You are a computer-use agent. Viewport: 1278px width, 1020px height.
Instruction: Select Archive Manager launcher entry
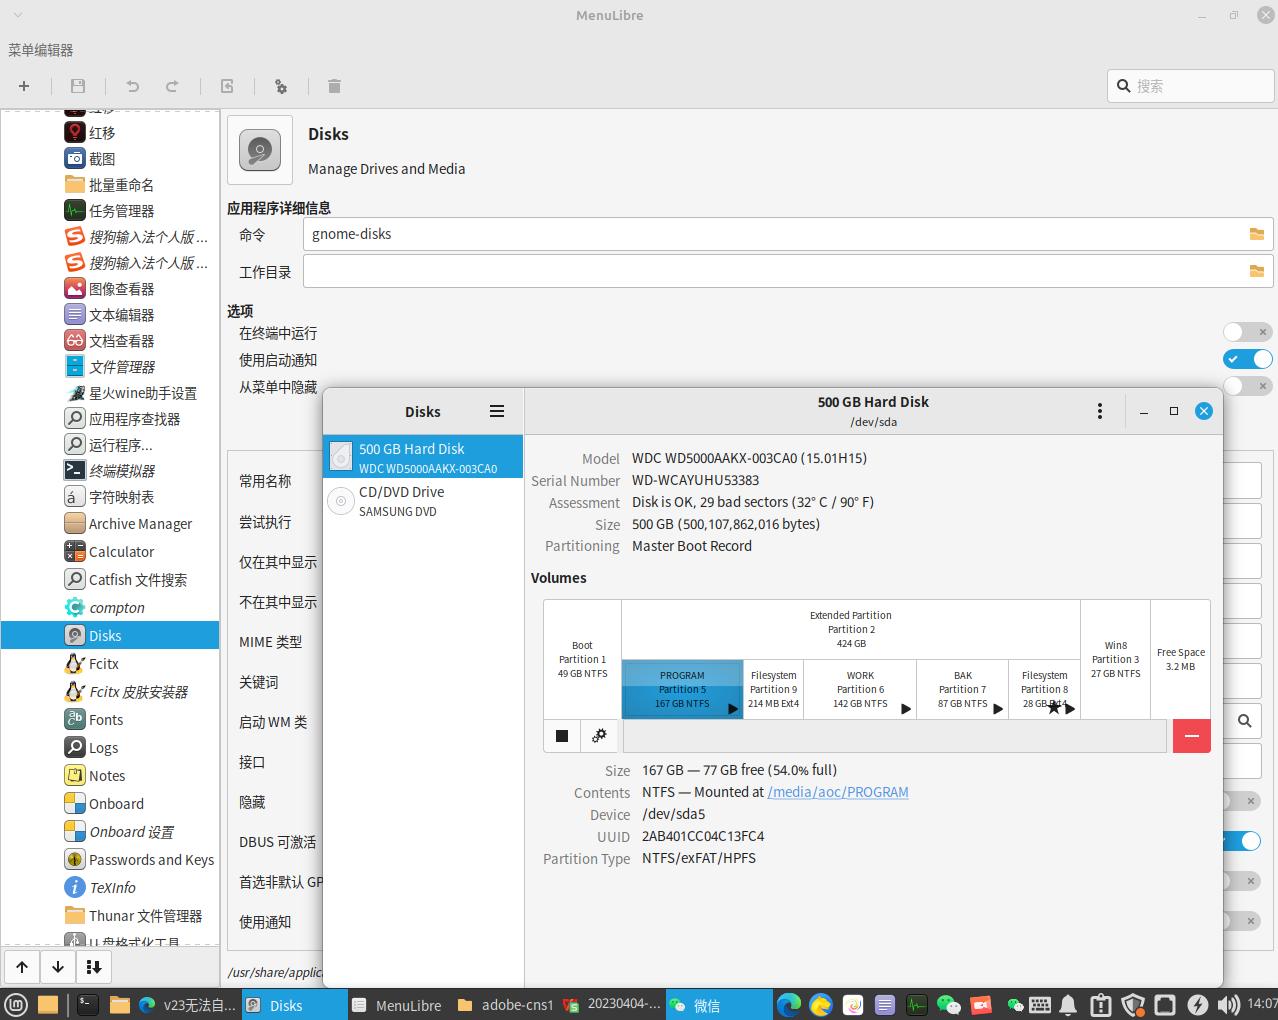pyautogui.click(x=110, y=523)
